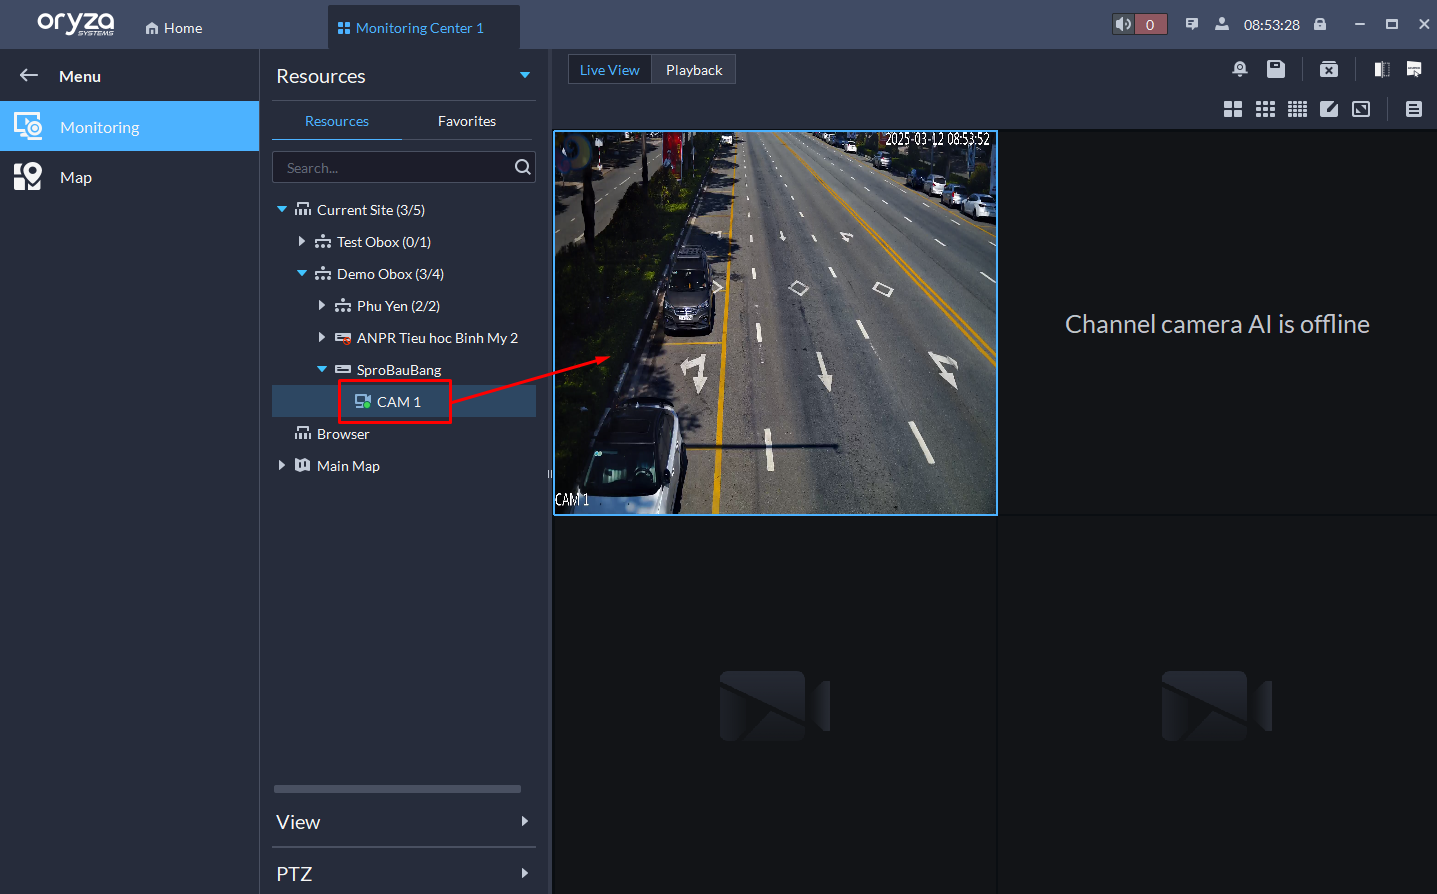The height and width of the screenshot is (894, 1437).
Task: Switch to the 3x3 grid layout
Action: click(1265, 109)
